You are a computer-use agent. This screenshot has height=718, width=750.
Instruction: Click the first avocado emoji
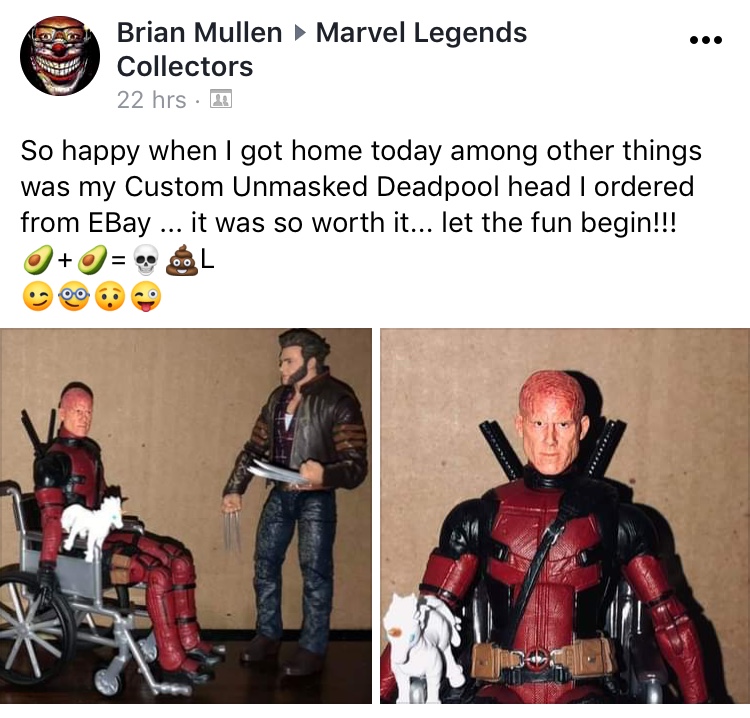click(38, 260)
